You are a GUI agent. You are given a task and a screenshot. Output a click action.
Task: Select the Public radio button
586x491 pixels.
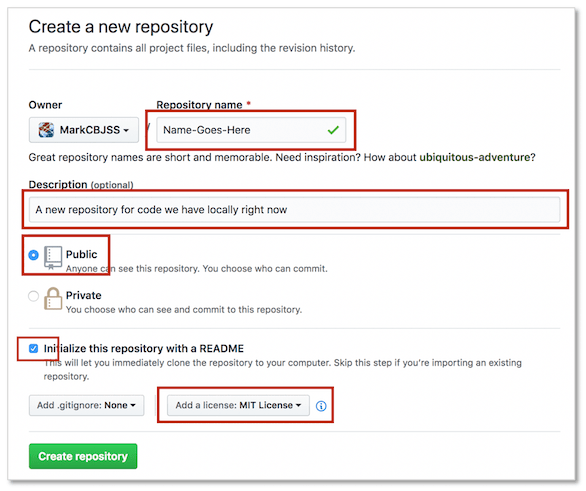click(x=33, y=255)
